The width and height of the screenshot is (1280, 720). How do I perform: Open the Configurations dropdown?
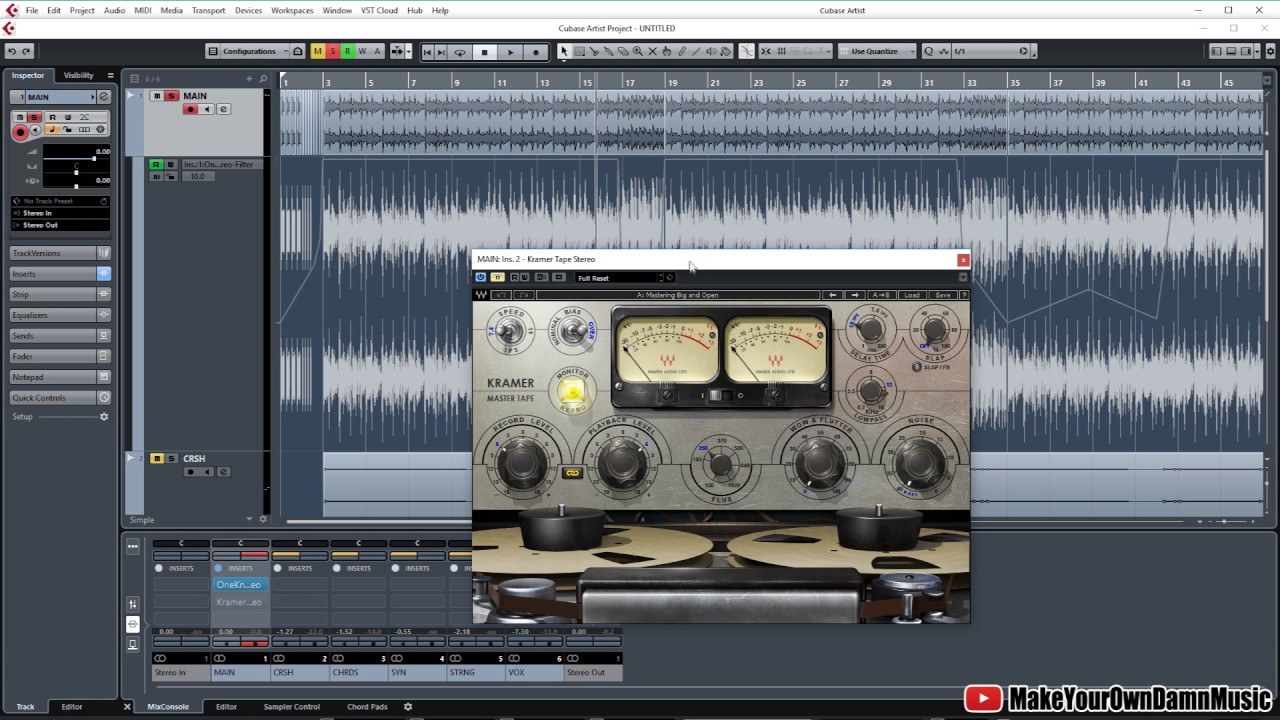pos(247,51)
